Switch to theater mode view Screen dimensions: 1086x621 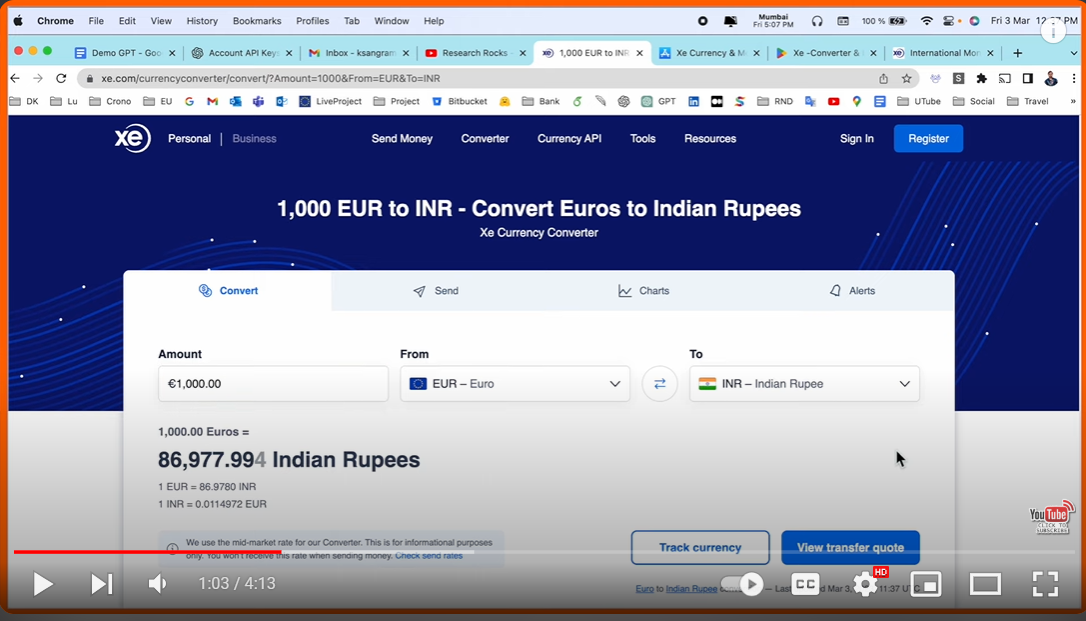click(x=985, y=584)
